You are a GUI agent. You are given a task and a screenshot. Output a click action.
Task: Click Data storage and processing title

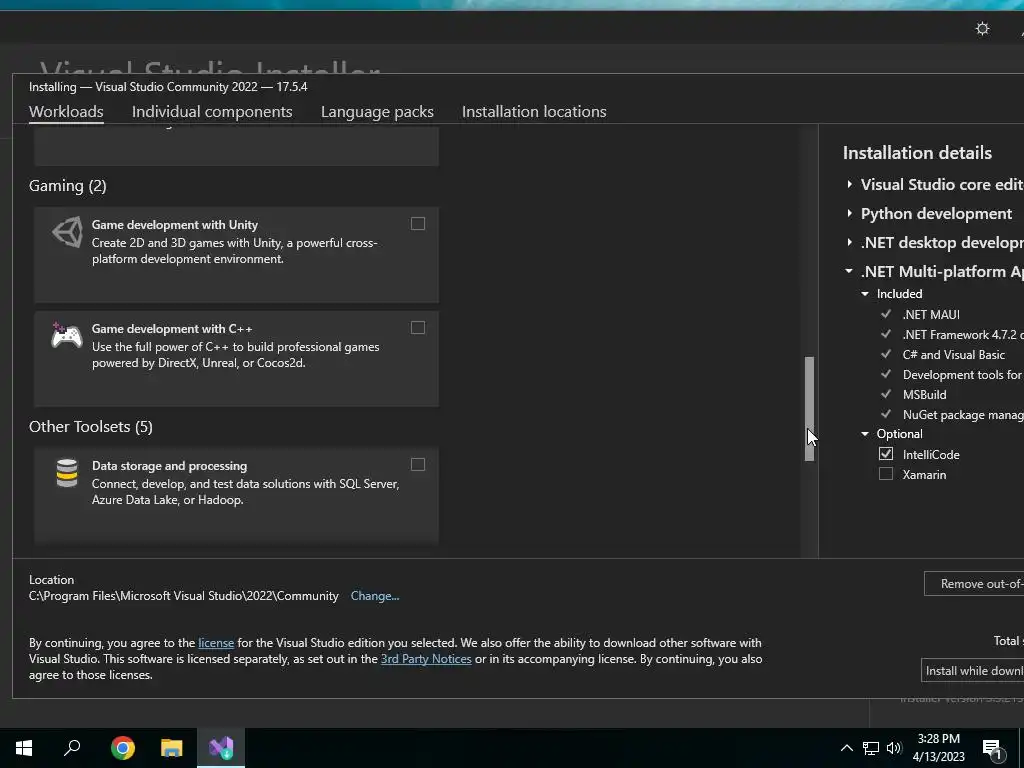pos(169,466)
